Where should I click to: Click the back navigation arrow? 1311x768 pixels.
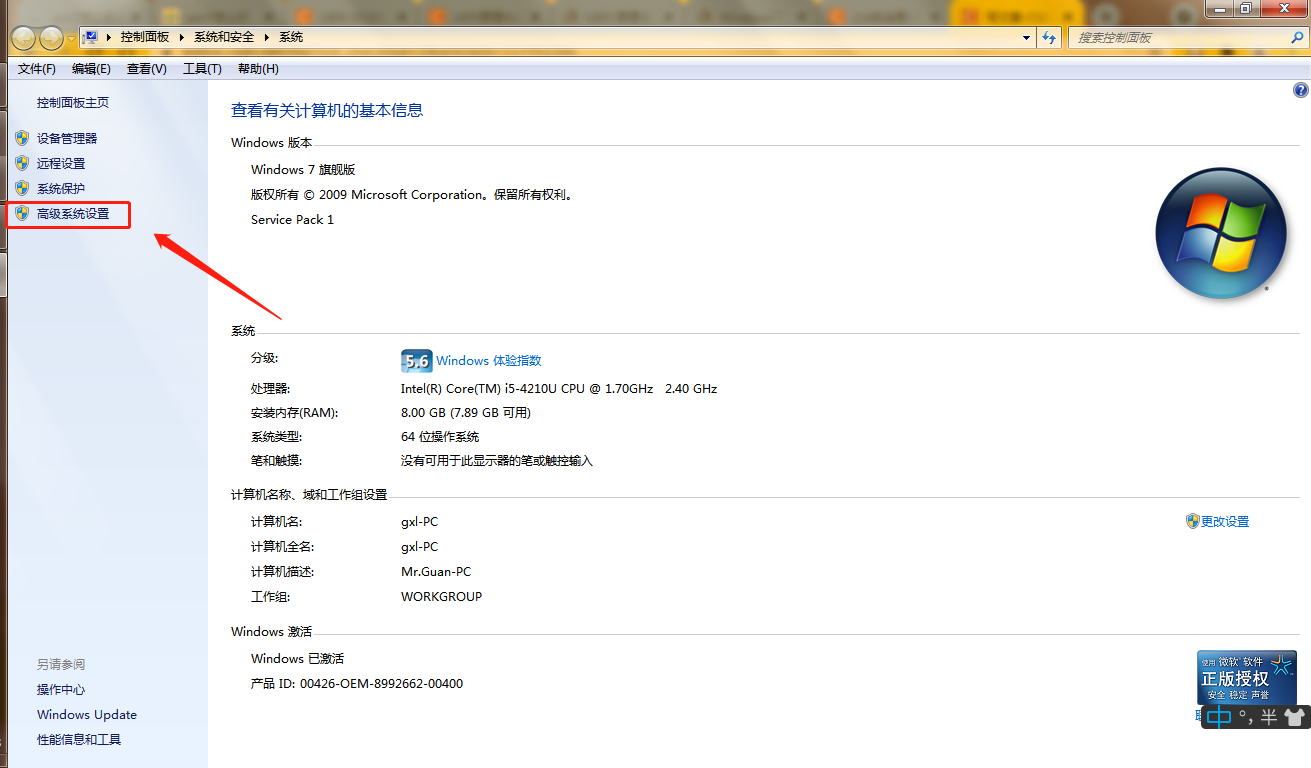point(22,37)
